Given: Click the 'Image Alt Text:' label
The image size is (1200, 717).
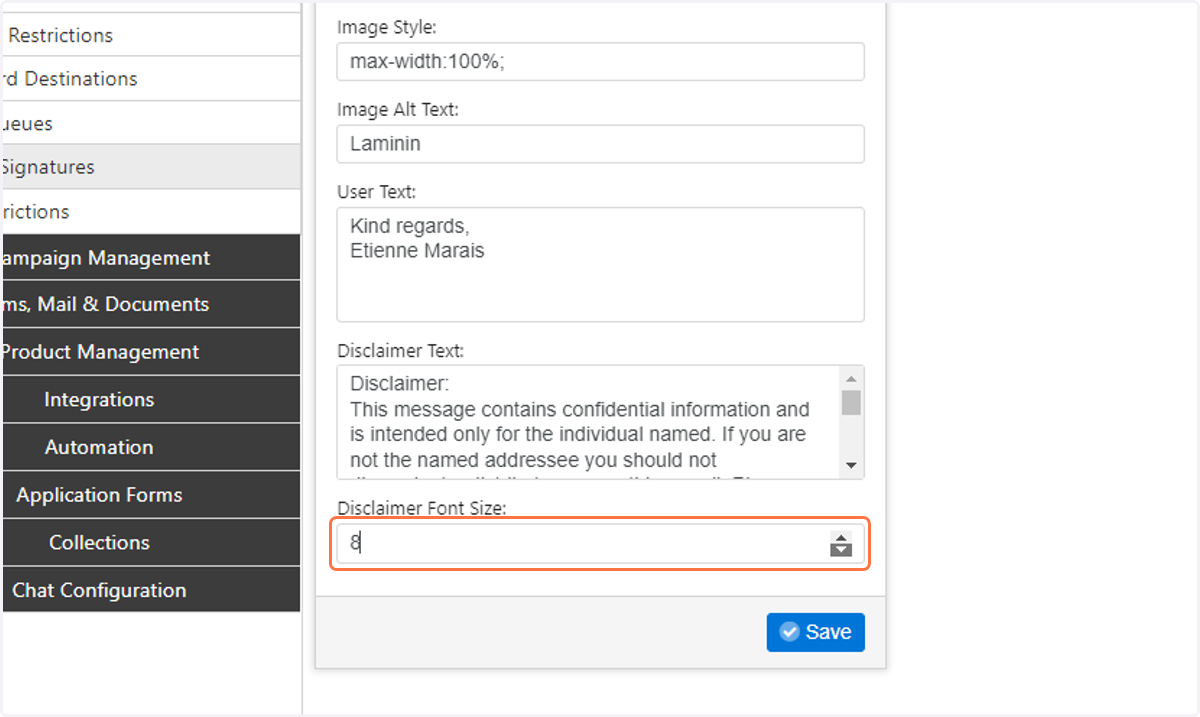Looking at the screenshot, I should click(x=398, y=109).
